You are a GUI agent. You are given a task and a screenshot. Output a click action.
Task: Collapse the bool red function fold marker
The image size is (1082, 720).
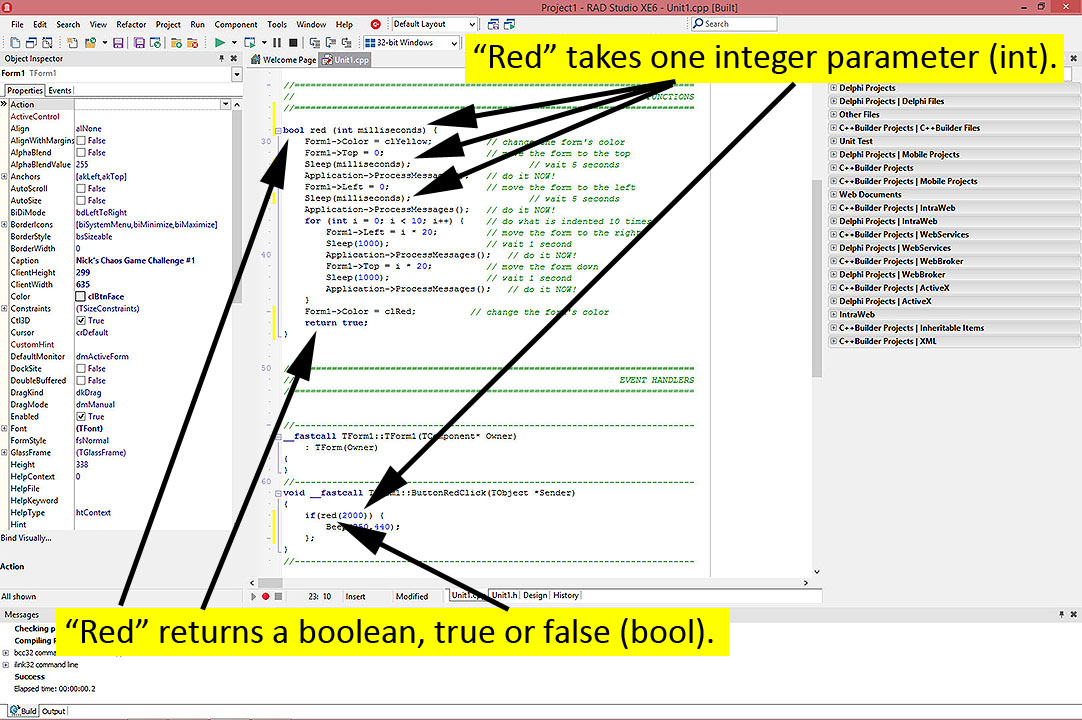pos(278,130)
